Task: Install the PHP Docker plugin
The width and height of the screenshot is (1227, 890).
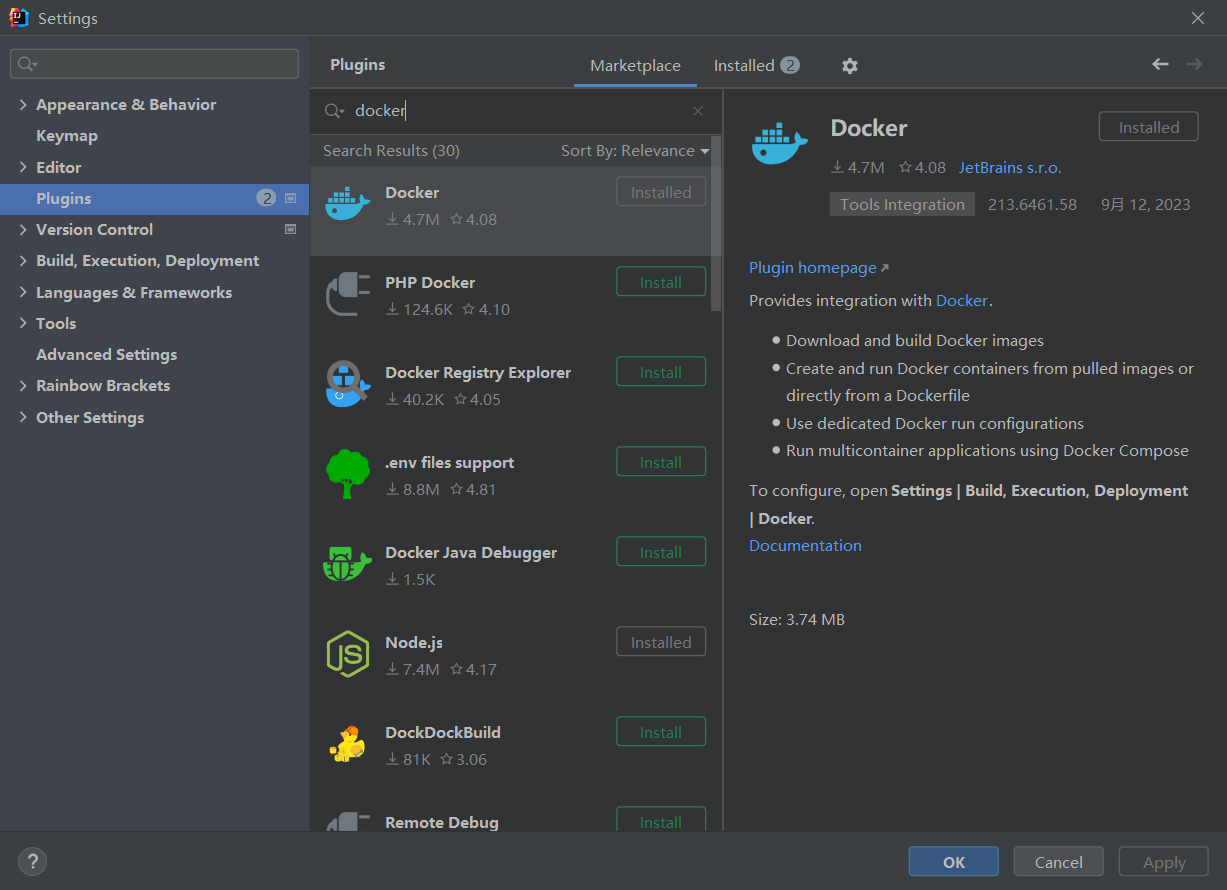Action: (x=661, y=282)
